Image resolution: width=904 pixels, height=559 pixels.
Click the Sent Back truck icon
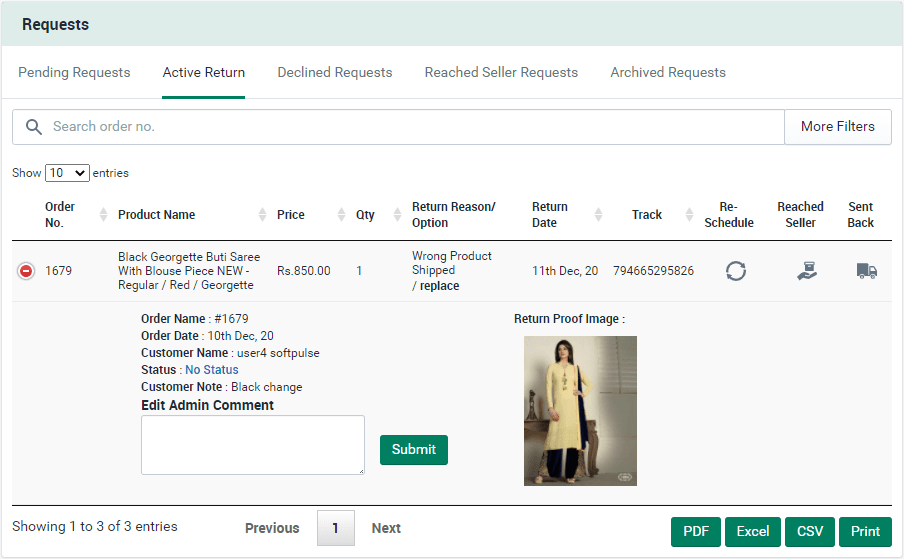click(x=866, y=271)
